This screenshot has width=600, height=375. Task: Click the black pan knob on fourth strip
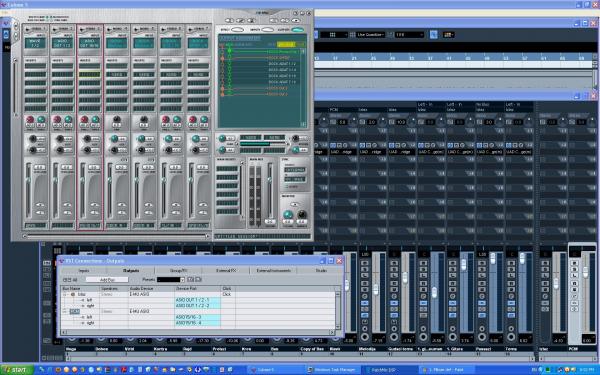coord(117,119)
